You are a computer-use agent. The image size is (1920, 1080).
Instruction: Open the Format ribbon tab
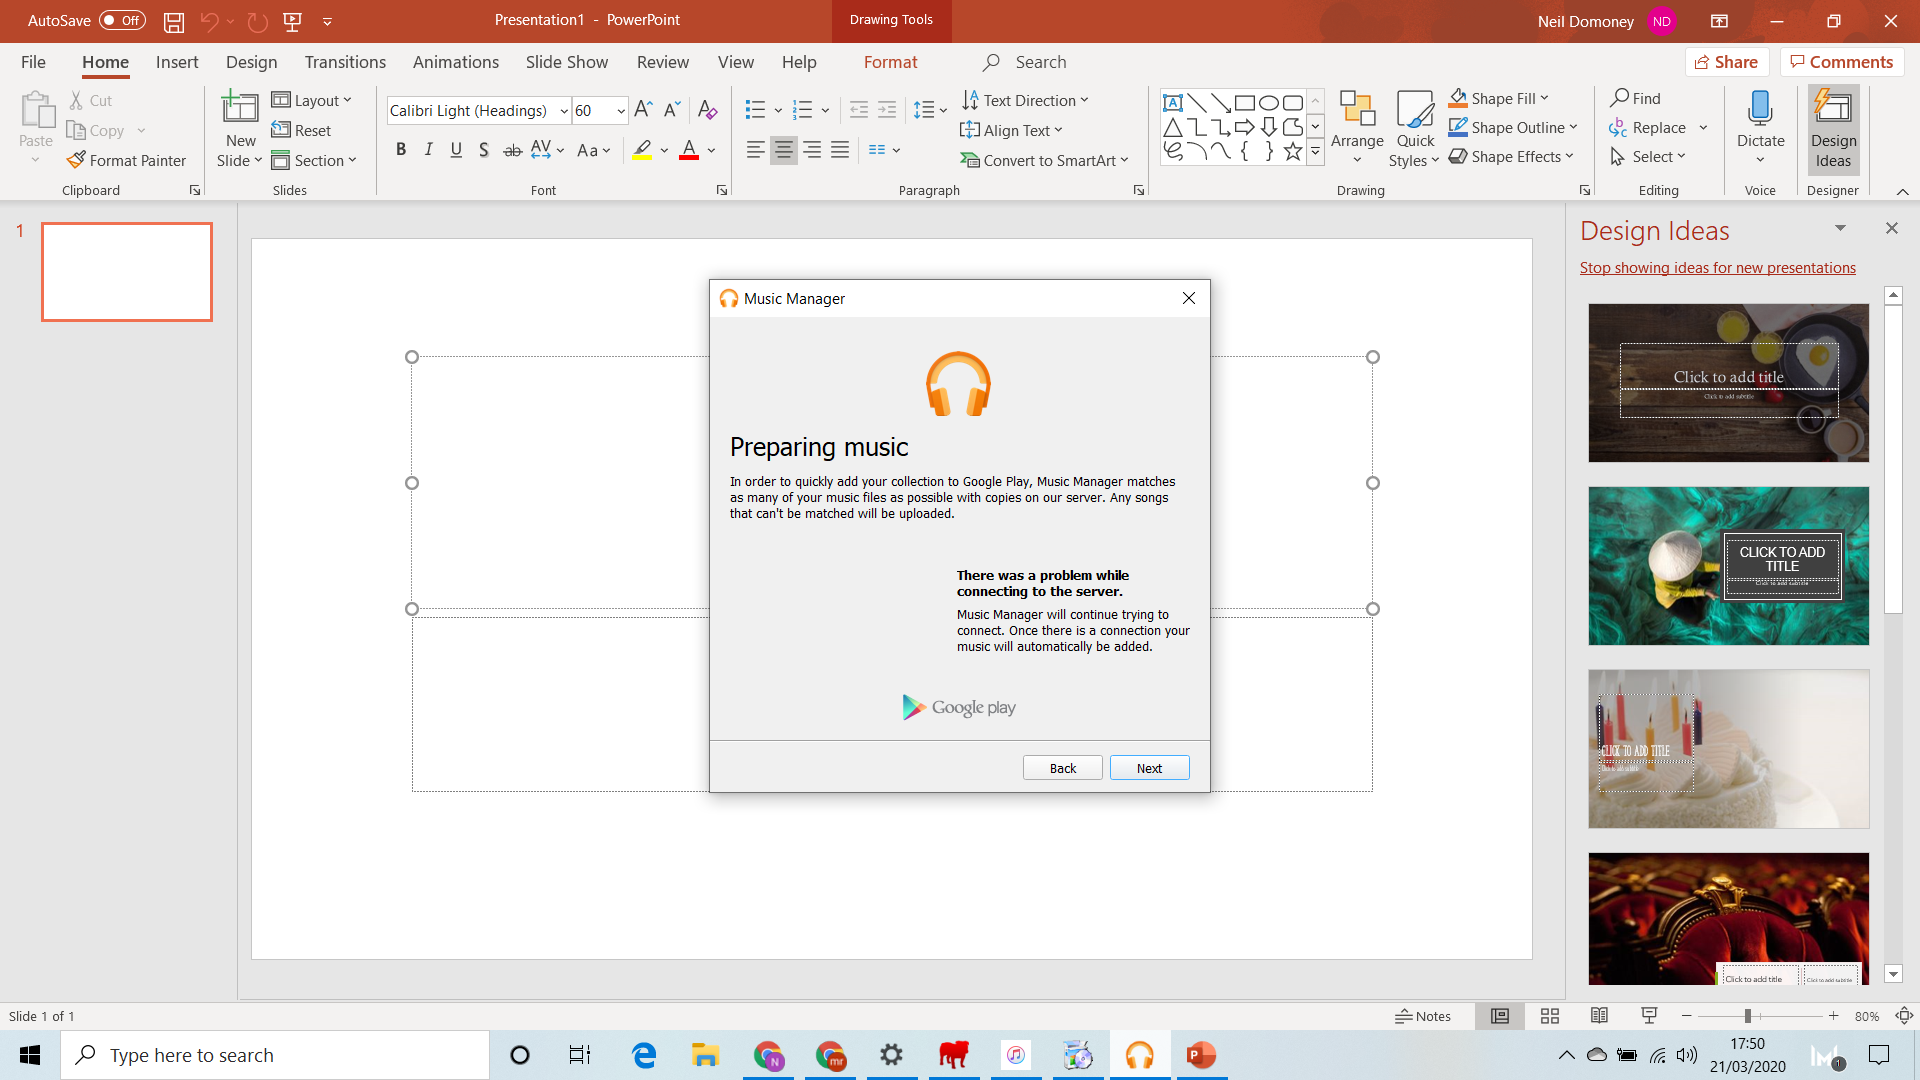click(x=890, y=62)
